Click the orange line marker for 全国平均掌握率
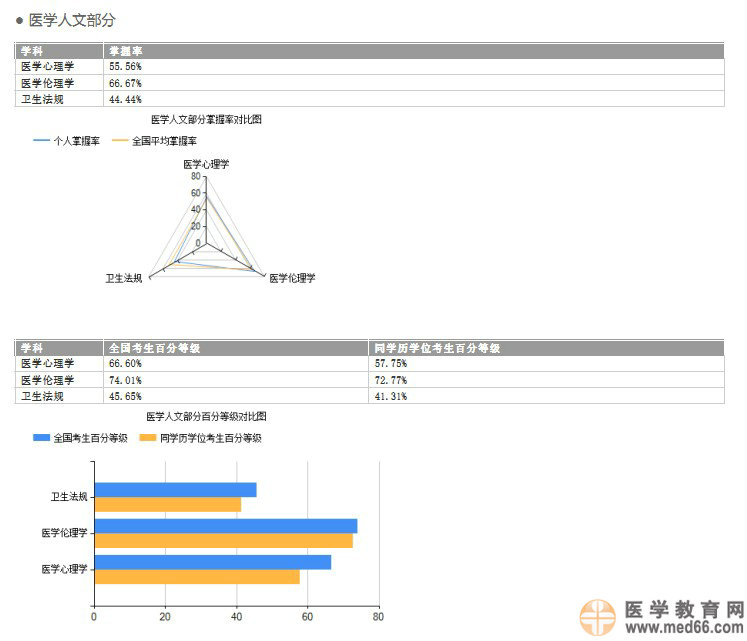 120,141
